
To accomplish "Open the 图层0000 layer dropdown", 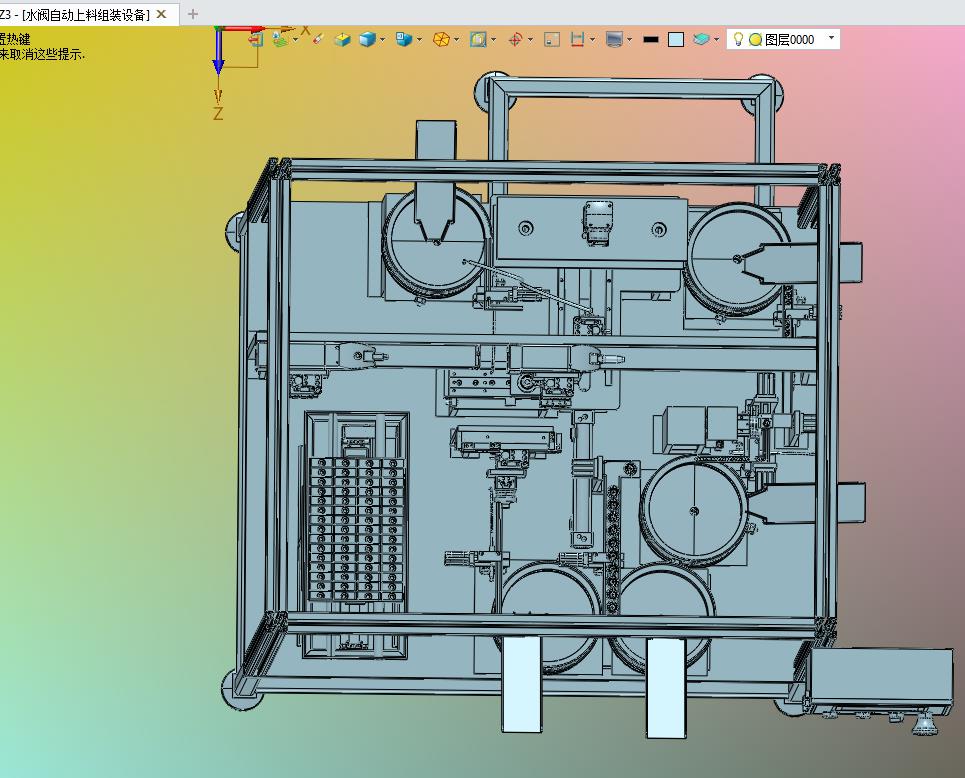I will (x=832, y=39).
